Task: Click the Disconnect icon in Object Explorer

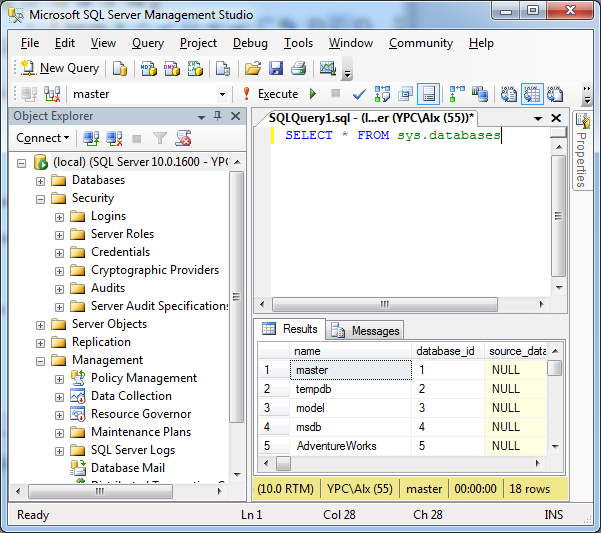Action: [114, 138]
